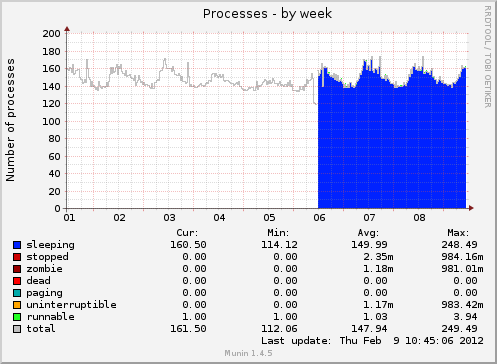Screen dimensions: 497x364
Task: Click the blue sleeping legend swatch
Action: (x=17, y=245)
